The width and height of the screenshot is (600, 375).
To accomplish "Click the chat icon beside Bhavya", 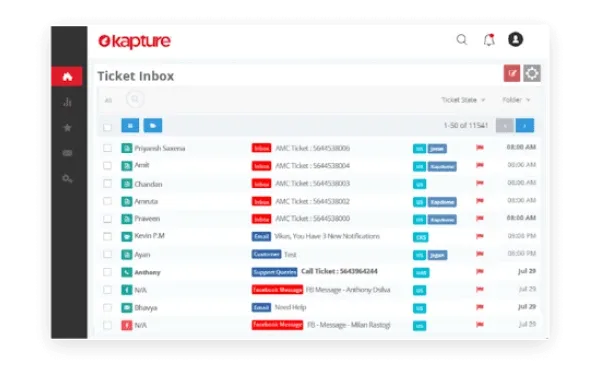I will click(127, 307).
